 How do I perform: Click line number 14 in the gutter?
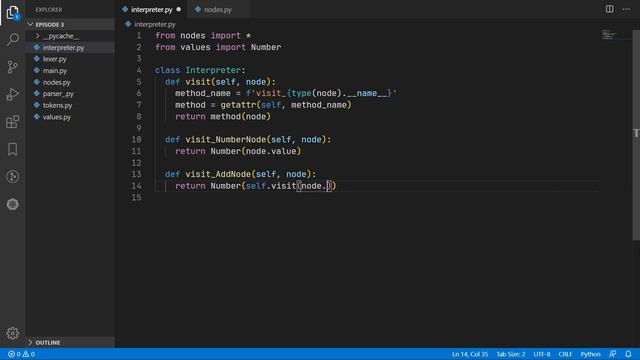click(136, 186)
